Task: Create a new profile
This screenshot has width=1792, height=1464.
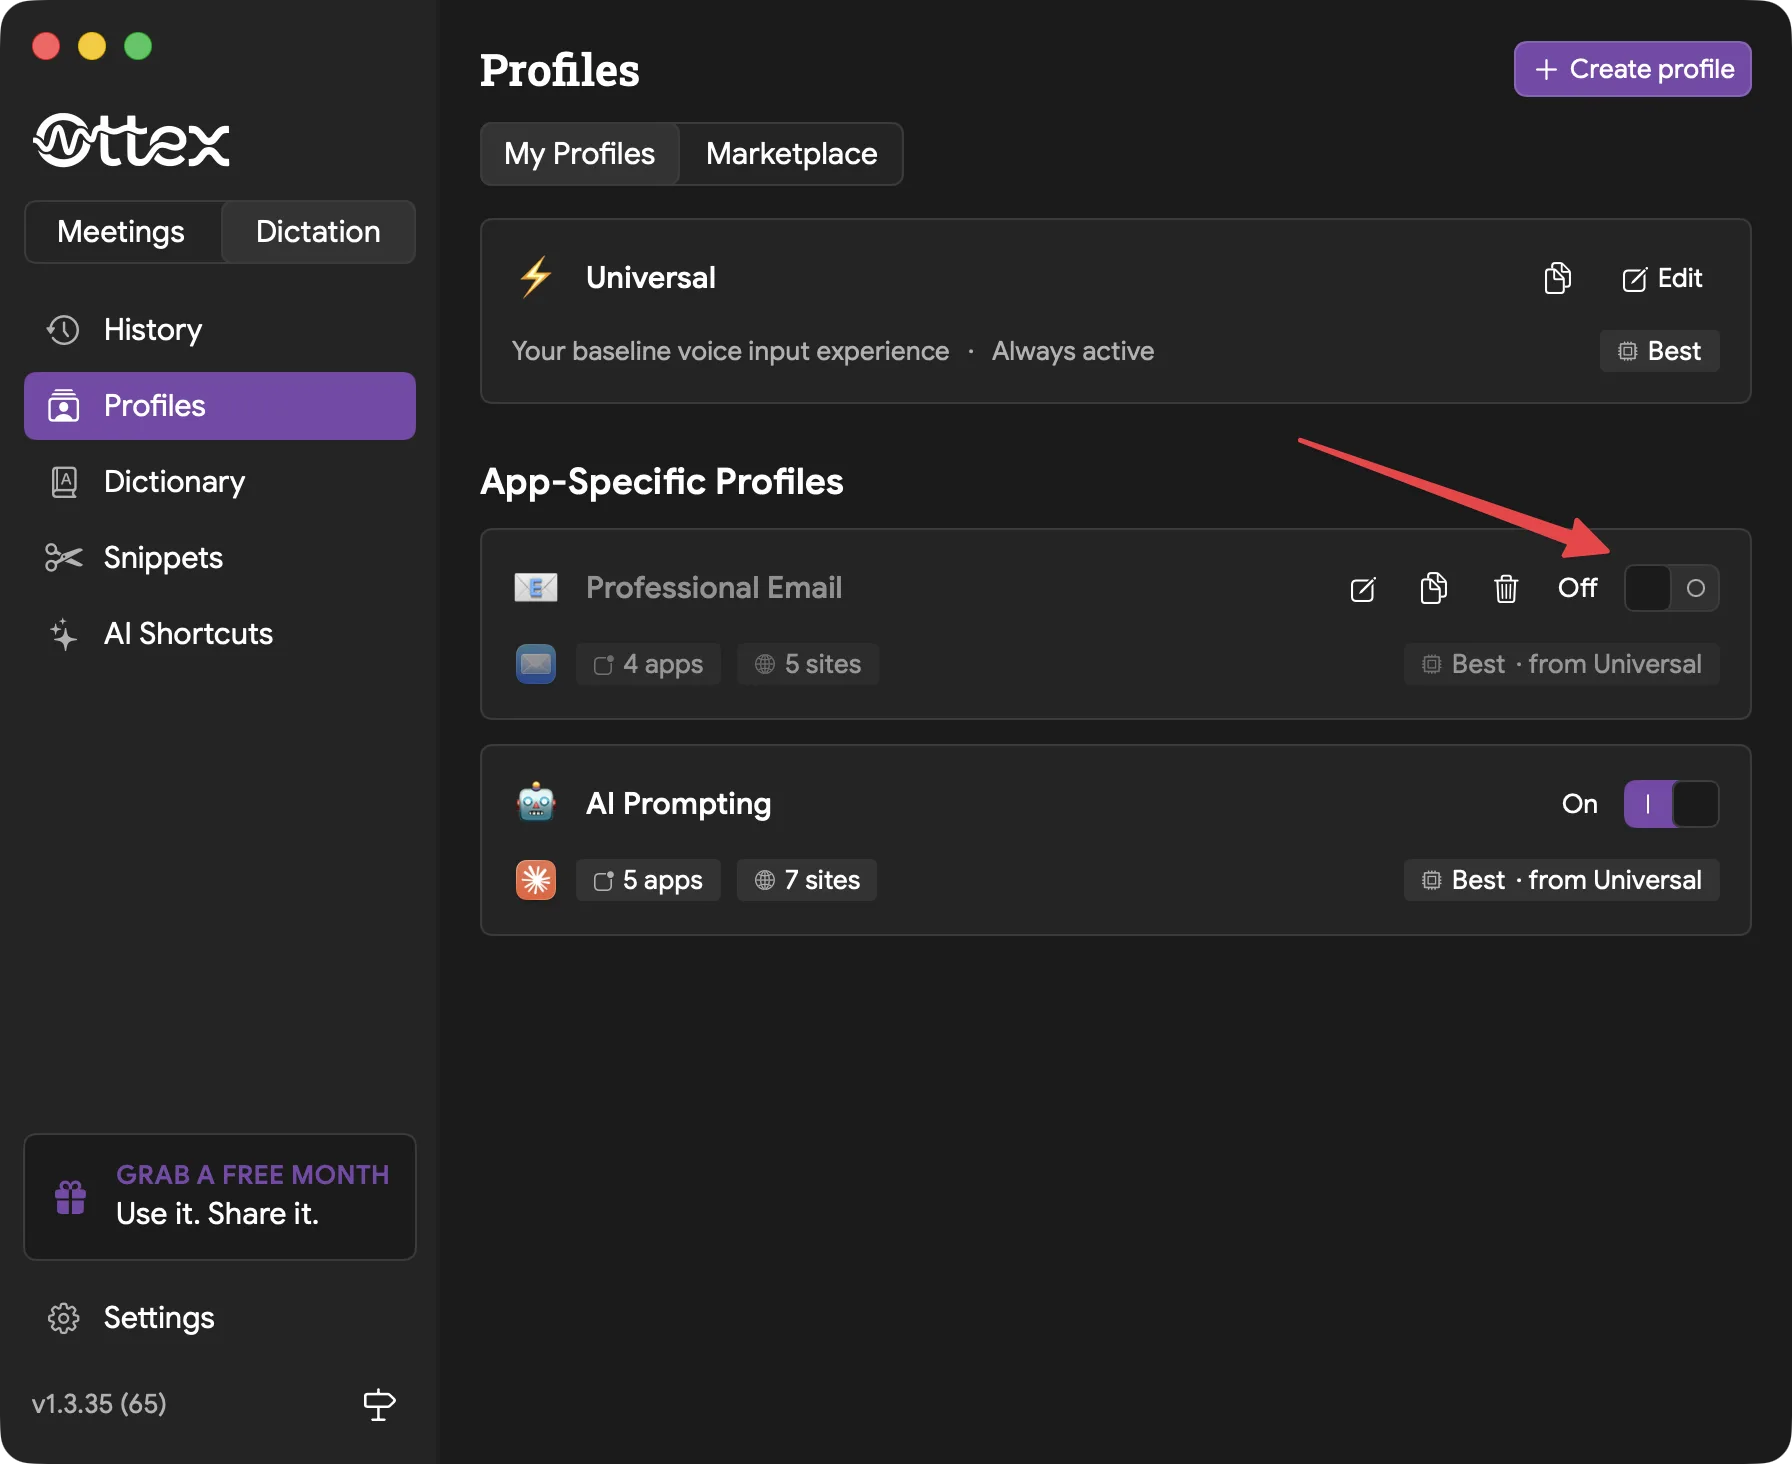Action: 1633,69
